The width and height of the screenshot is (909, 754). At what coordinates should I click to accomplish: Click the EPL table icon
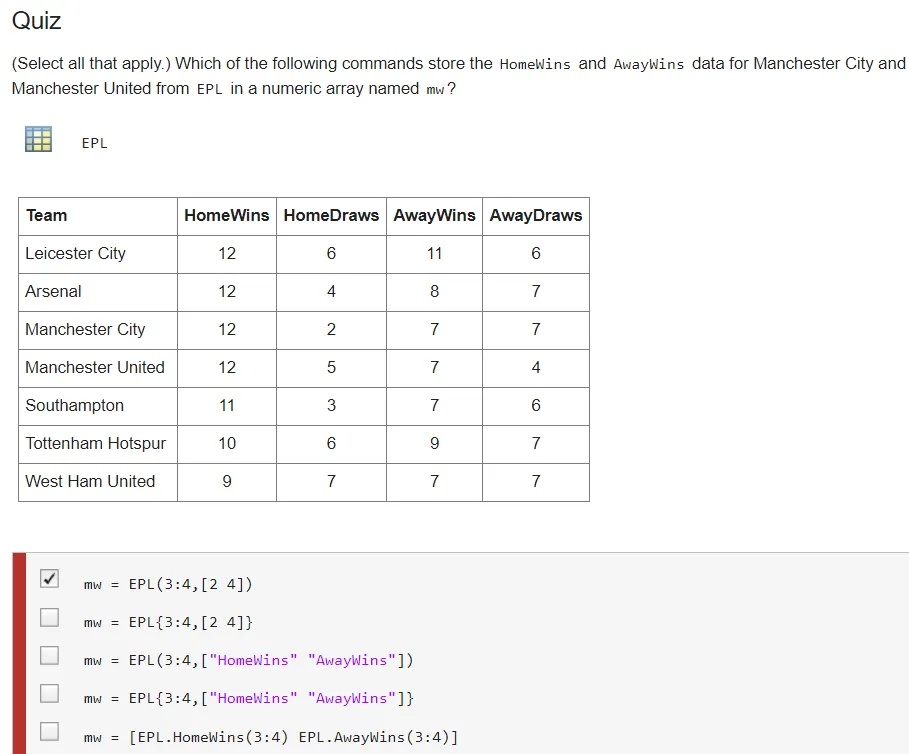point(38,139)
